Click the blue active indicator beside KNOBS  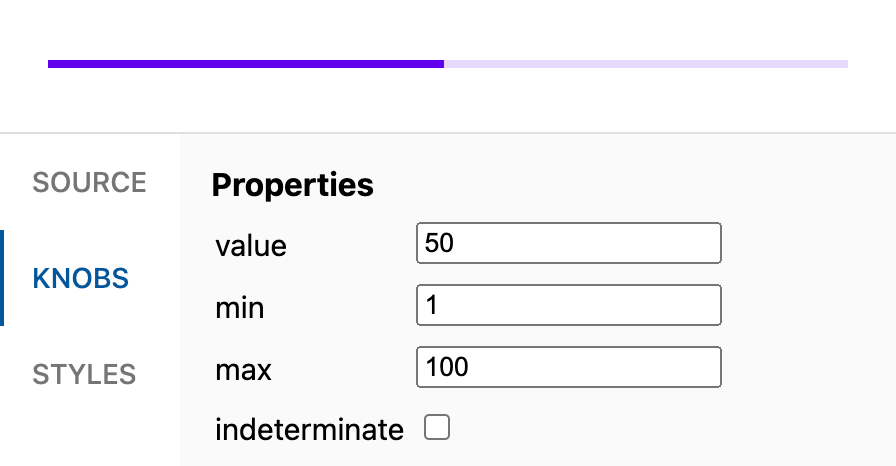[2, 278]
